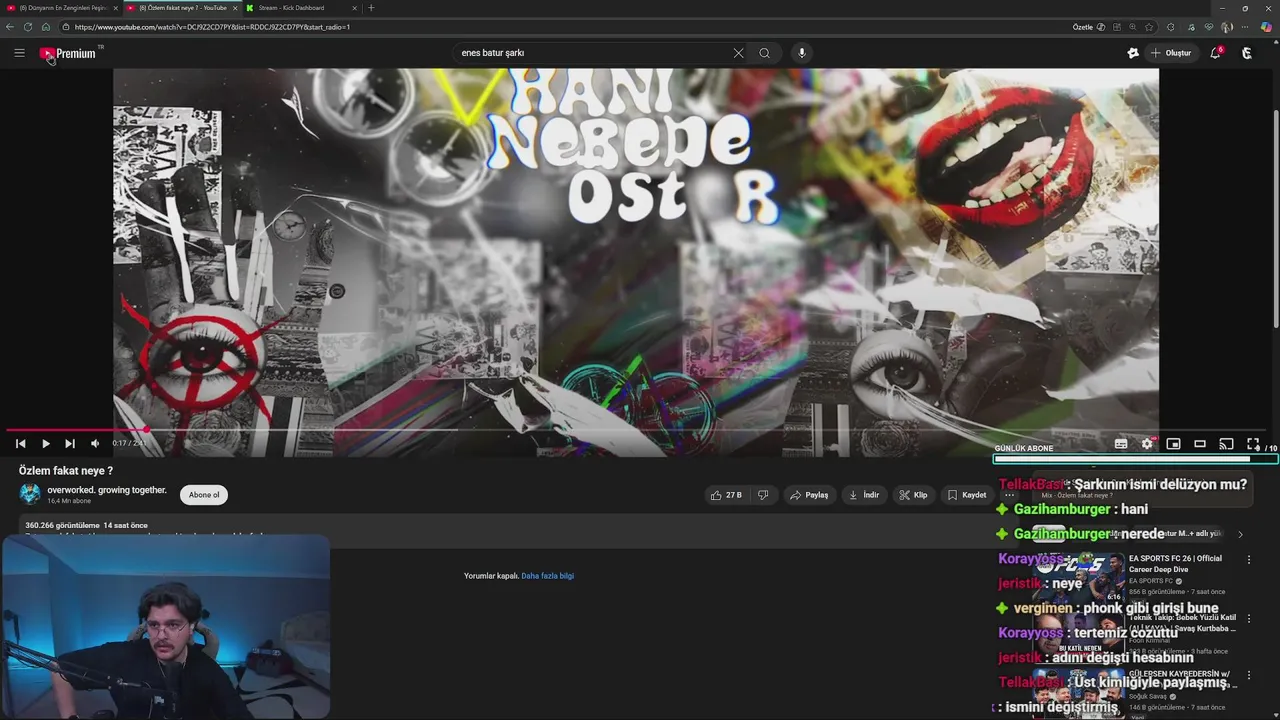1280x720 pixels.
Task: Run search with the magnifier button
Action: (x=764, y=53)
